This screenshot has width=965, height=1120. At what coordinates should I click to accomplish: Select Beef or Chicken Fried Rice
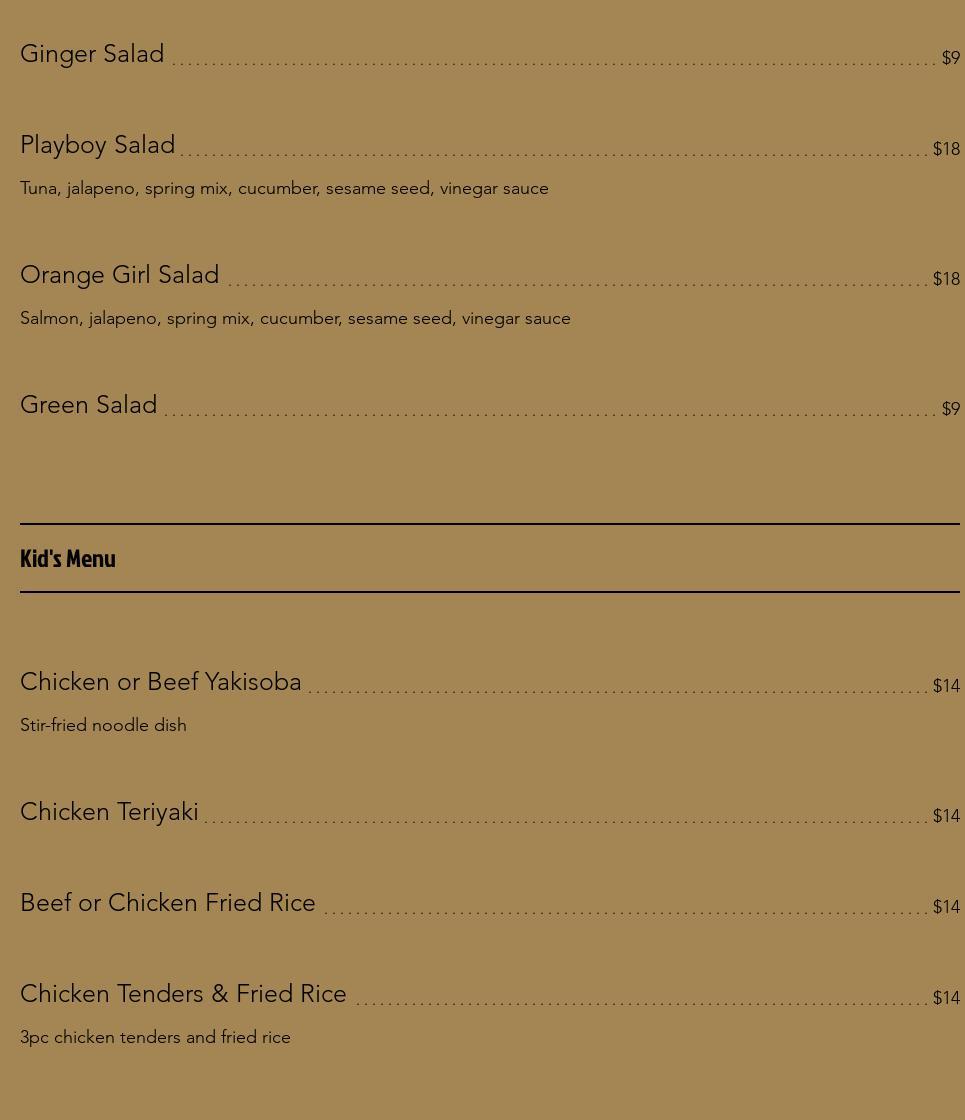(168, 903)
